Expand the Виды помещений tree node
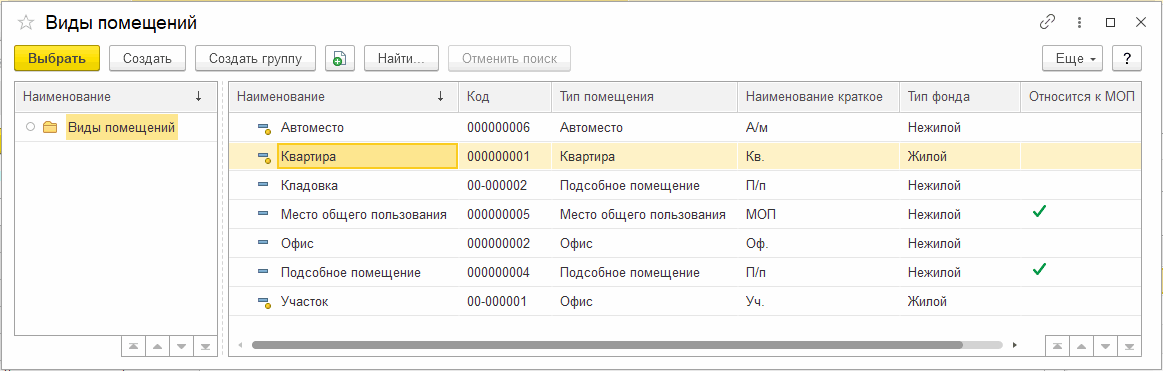The height and width of the screenshot is (371, 1163). (30, 128)
